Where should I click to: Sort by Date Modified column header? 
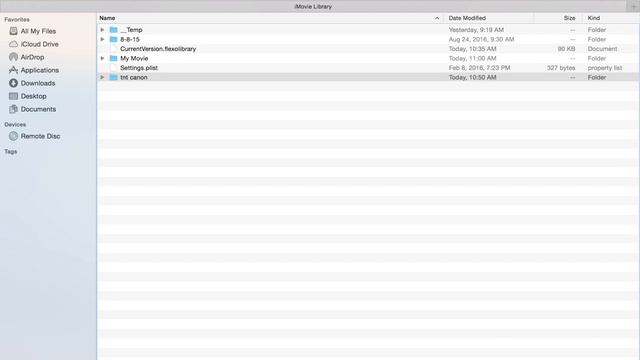coord(467,18)
